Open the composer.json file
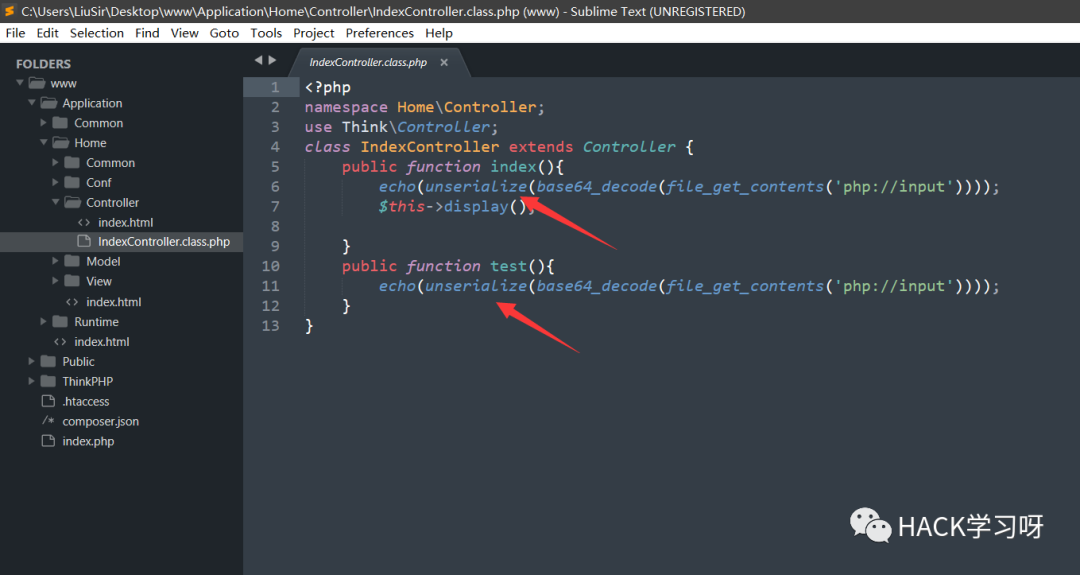1080x575 pixels. point(101,421)
